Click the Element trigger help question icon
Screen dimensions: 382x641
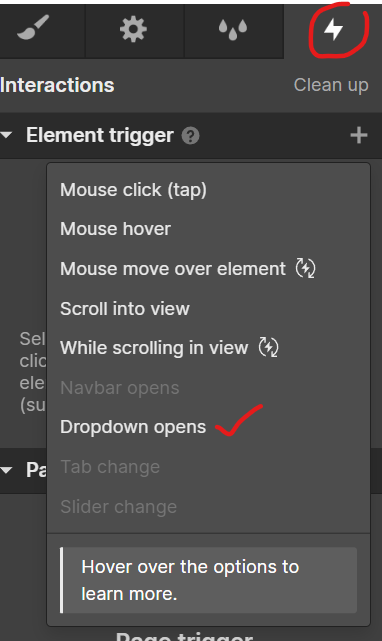click(x=190, y=136)
